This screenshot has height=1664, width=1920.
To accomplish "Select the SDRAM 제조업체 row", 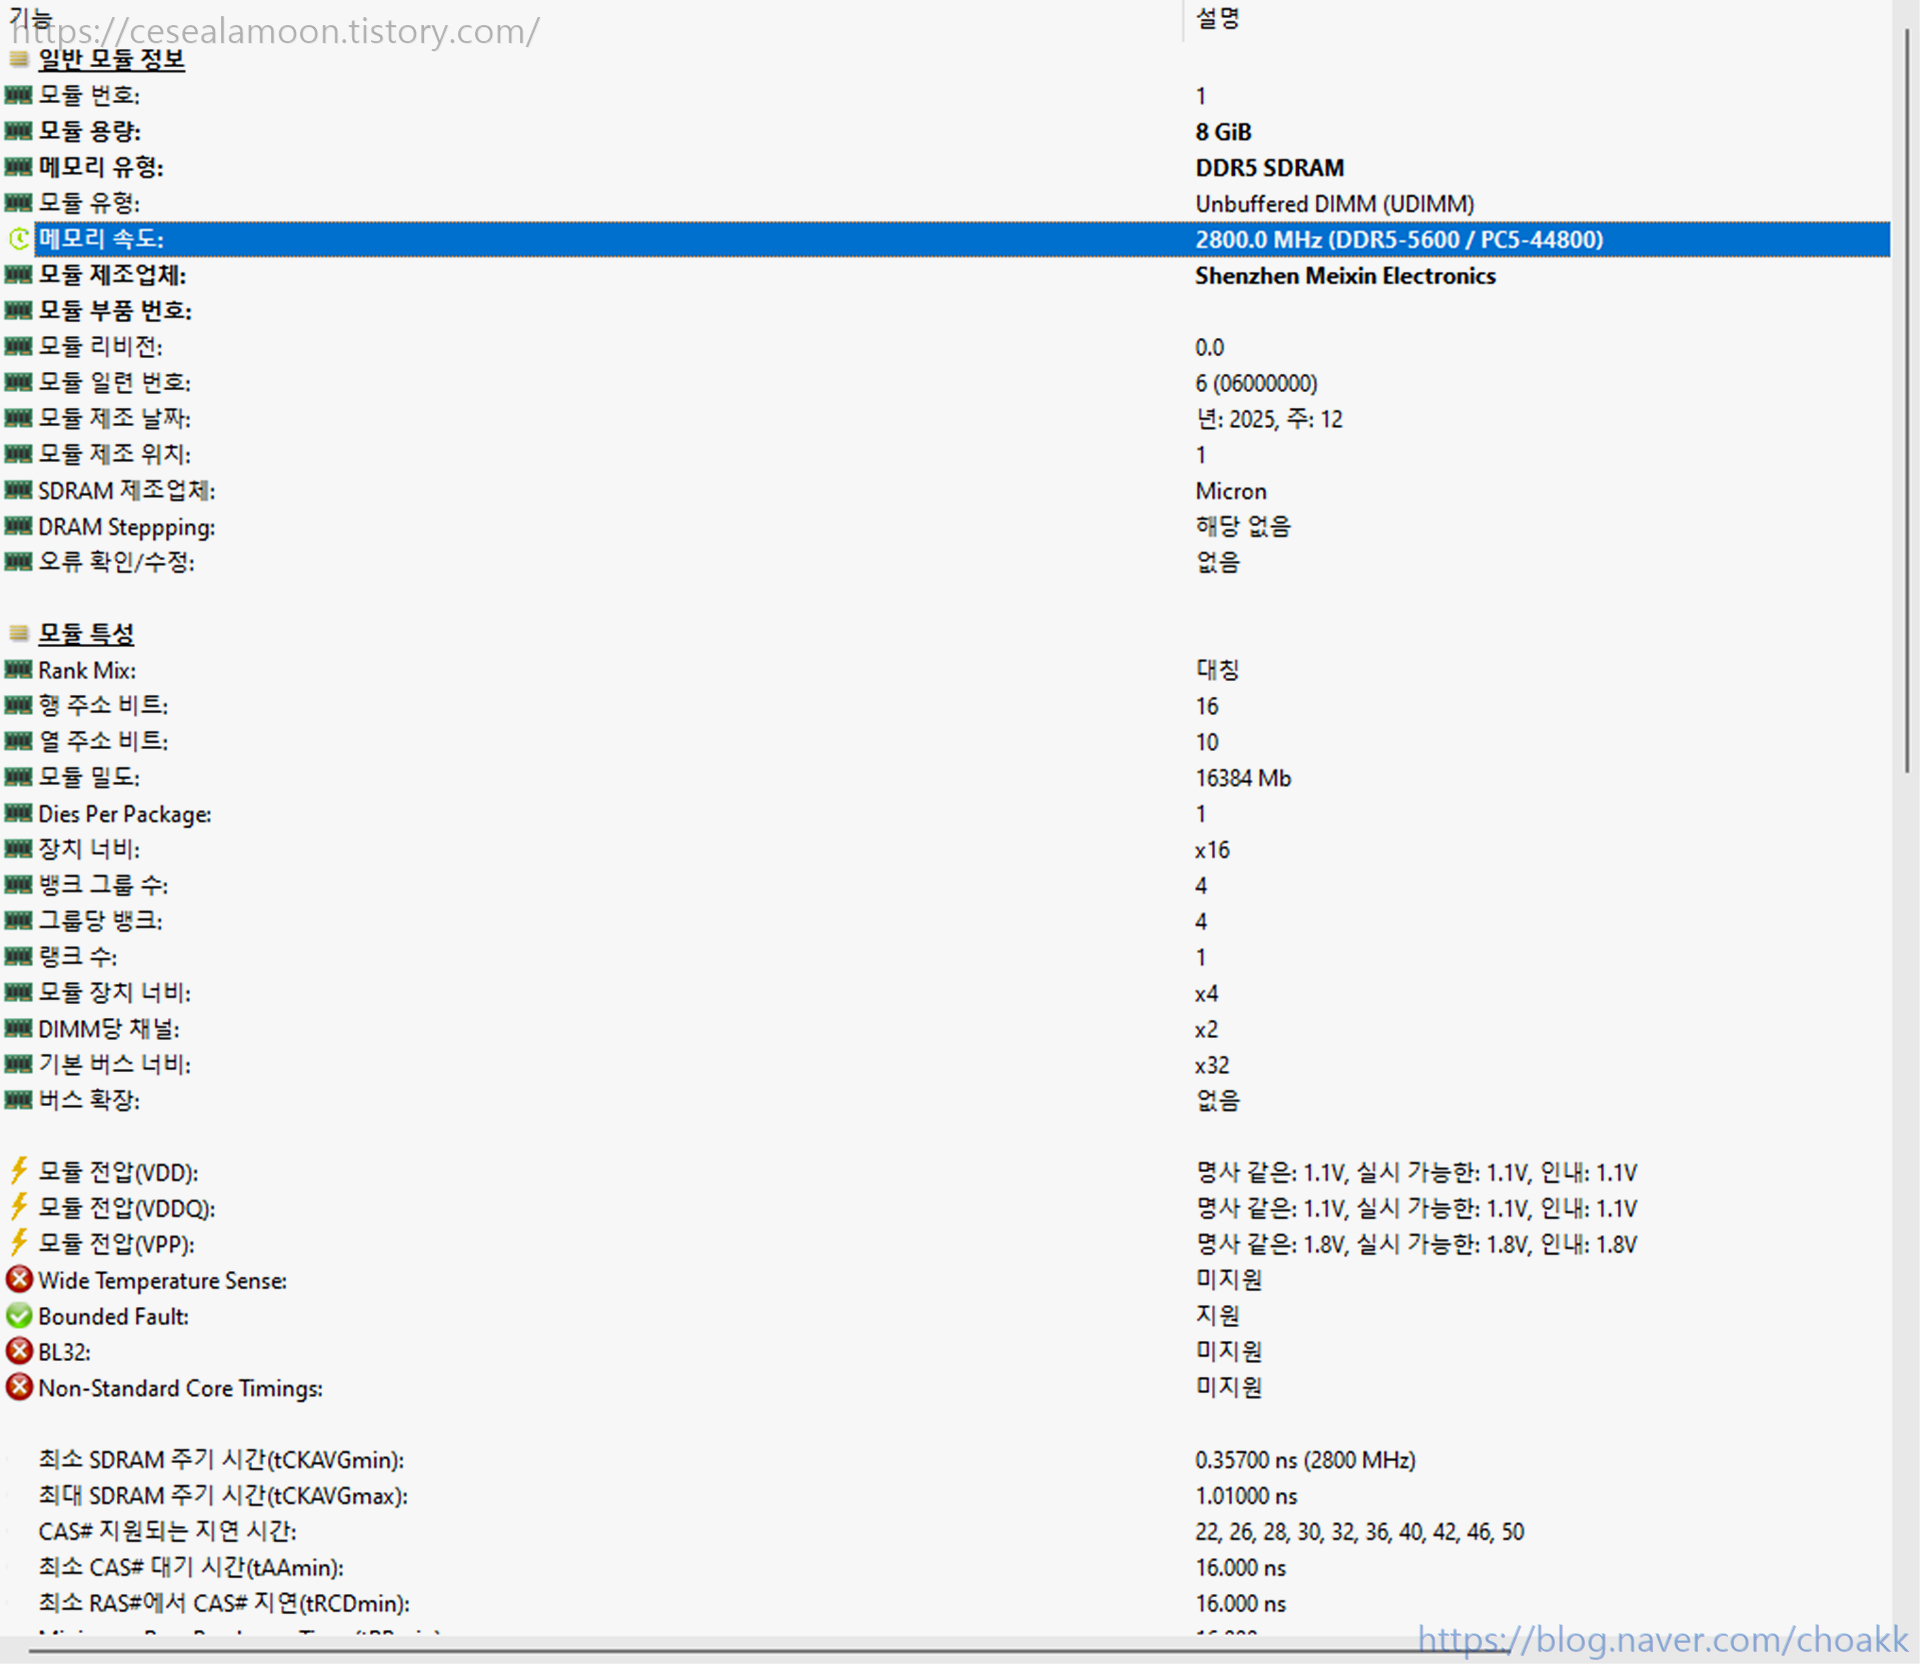I will tap(126, 491).
